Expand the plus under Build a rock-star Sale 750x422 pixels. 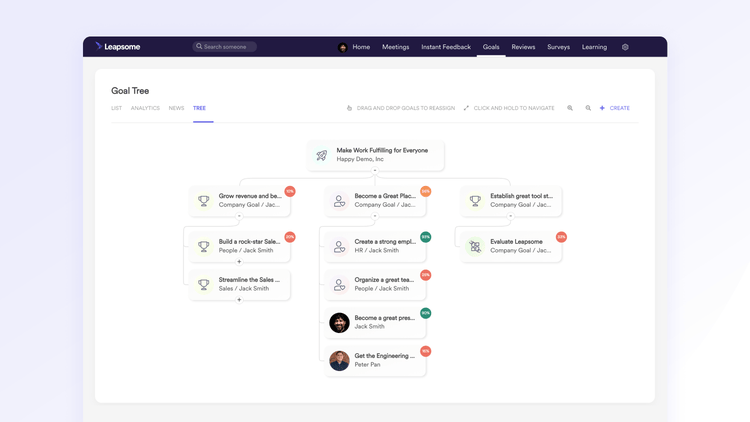click(x=239, y=262)
